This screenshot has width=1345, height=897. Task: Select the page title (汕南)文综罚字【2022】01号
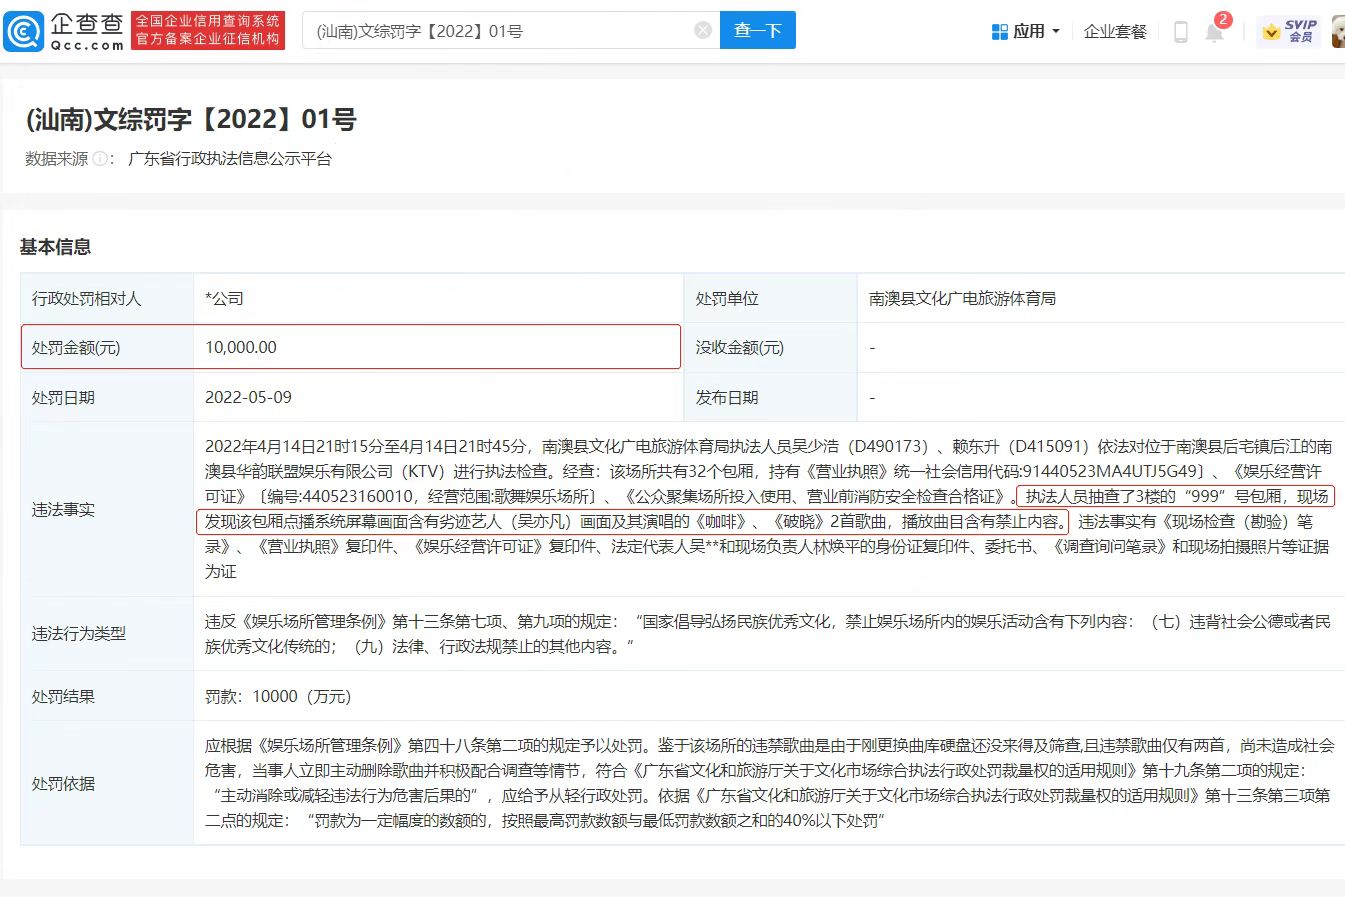coord(191,120)
